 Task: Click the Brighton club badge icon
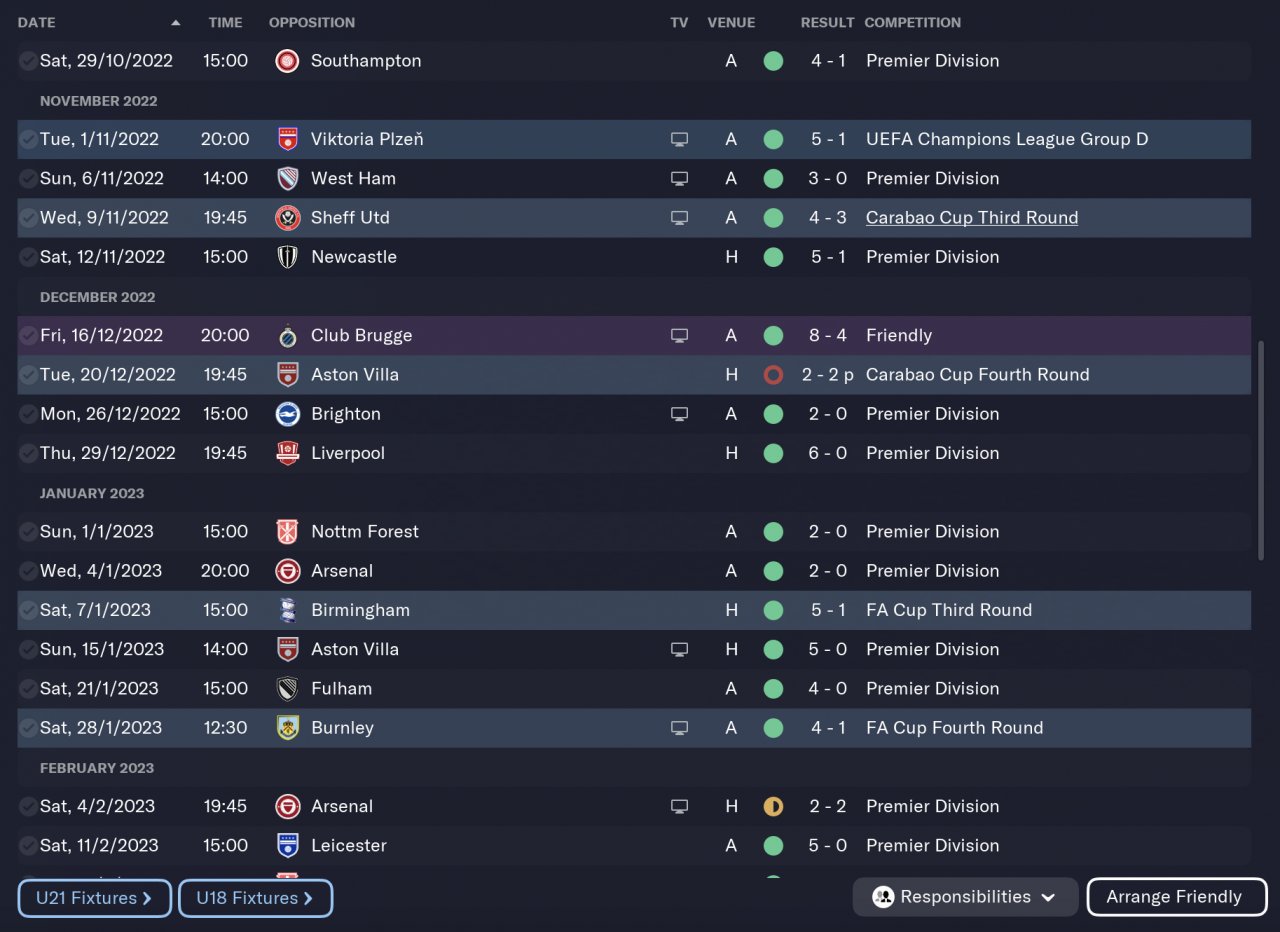(x=287, y=414)
